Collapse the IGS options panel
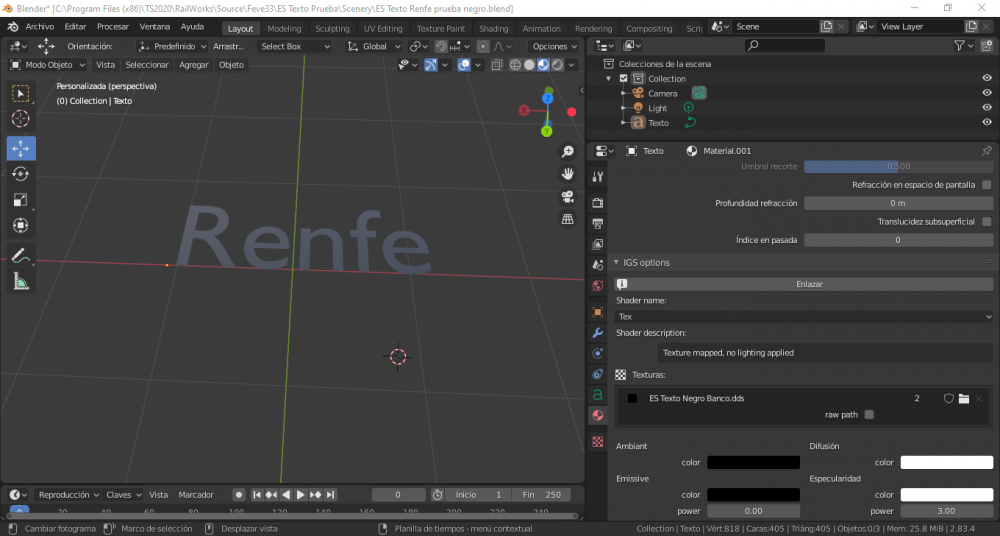 pos(616,263)
